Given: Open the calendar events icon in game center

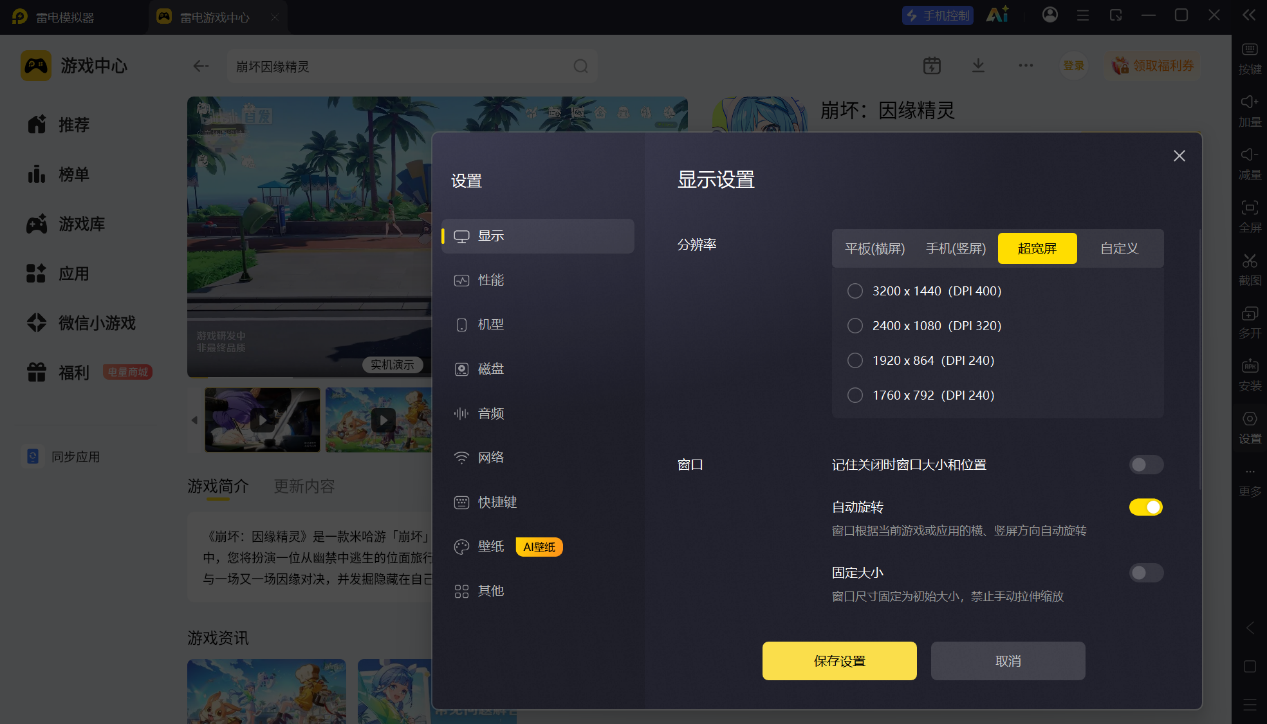Looking at the screenshot, I should coord(932,65).
